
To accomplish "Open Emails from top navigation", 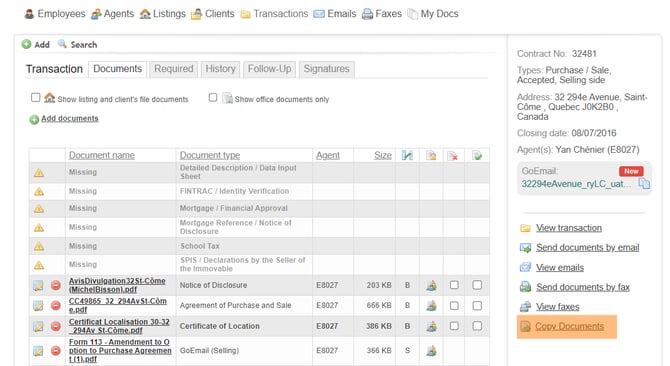I will point(335,14).
